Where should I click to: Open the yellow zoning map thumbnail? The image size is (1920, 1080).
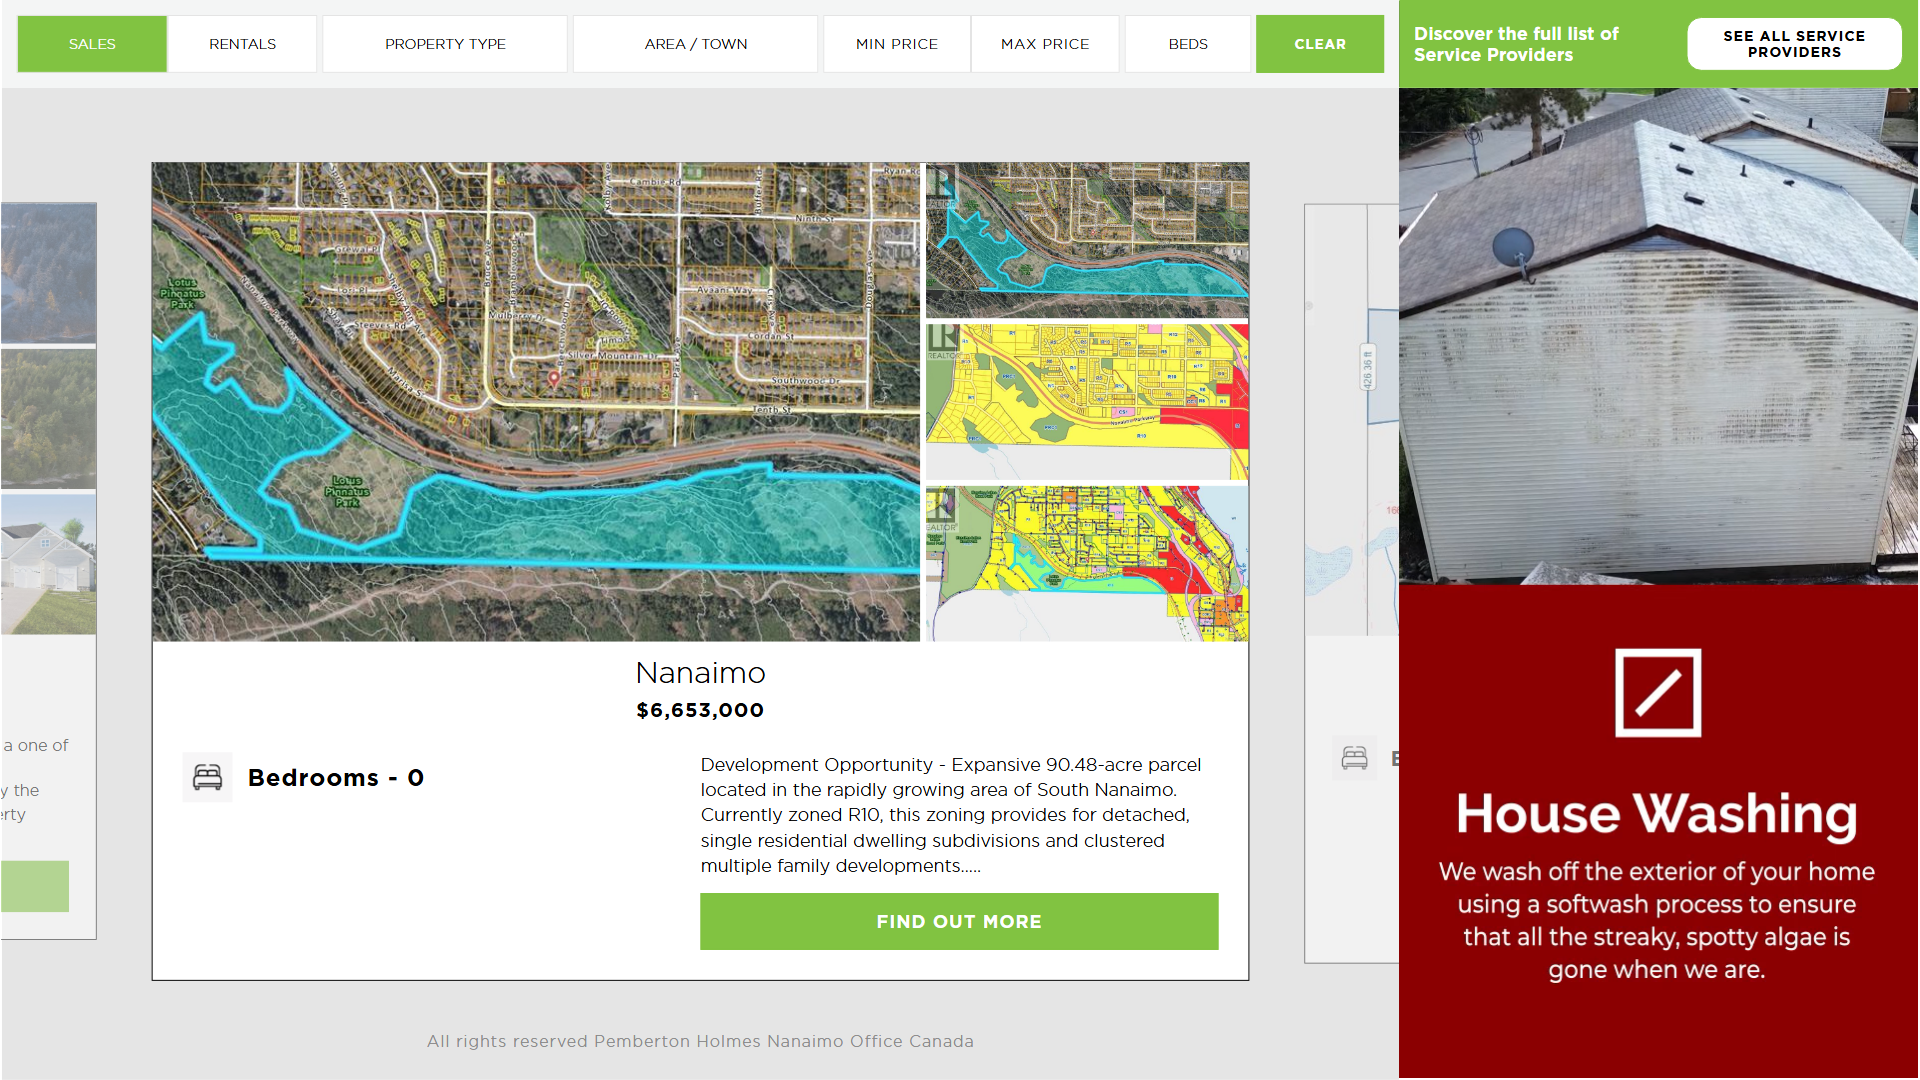click(x=1087, y=400)
